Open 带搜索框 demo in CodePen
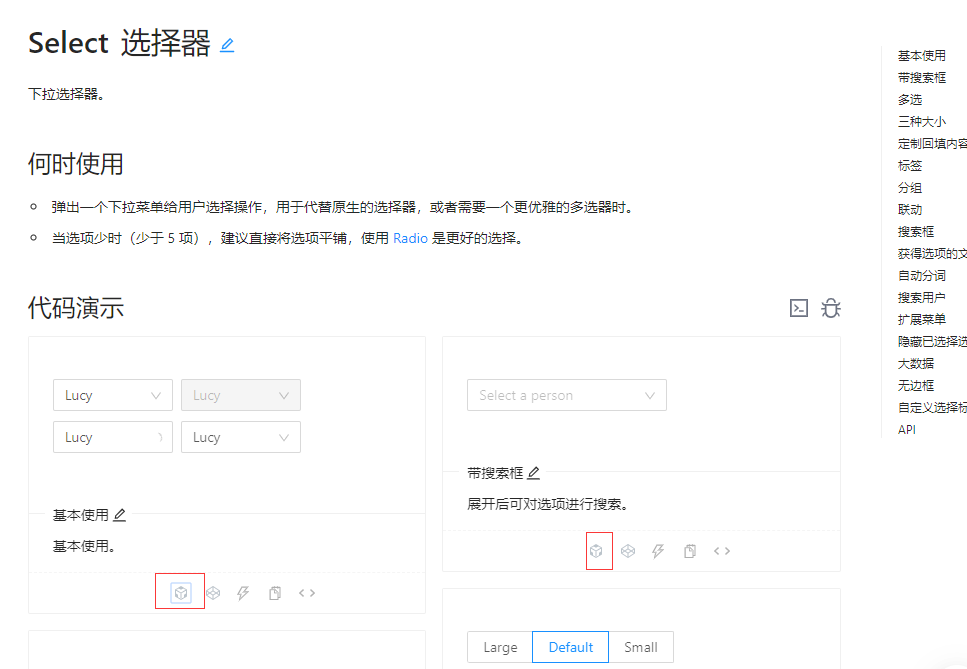The height and width of the screenshot is (669, 967). 628,551
